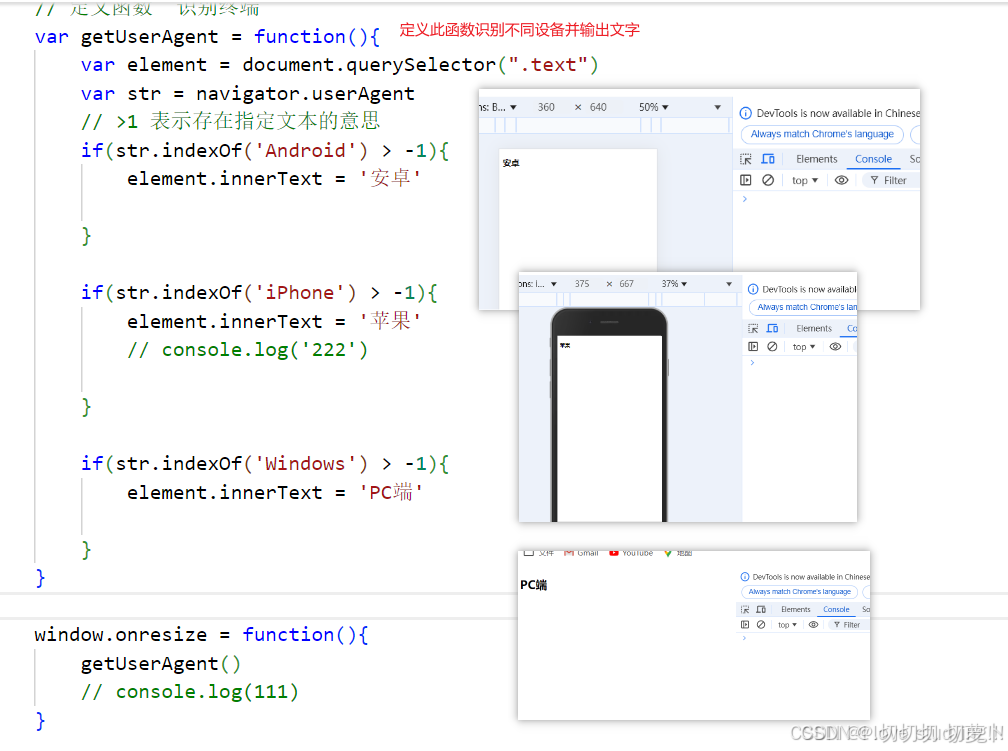Toggle device toolbar icon in PC端 DevTools
The height and width of the screenshot is (751, 1008).
point(761,610)
